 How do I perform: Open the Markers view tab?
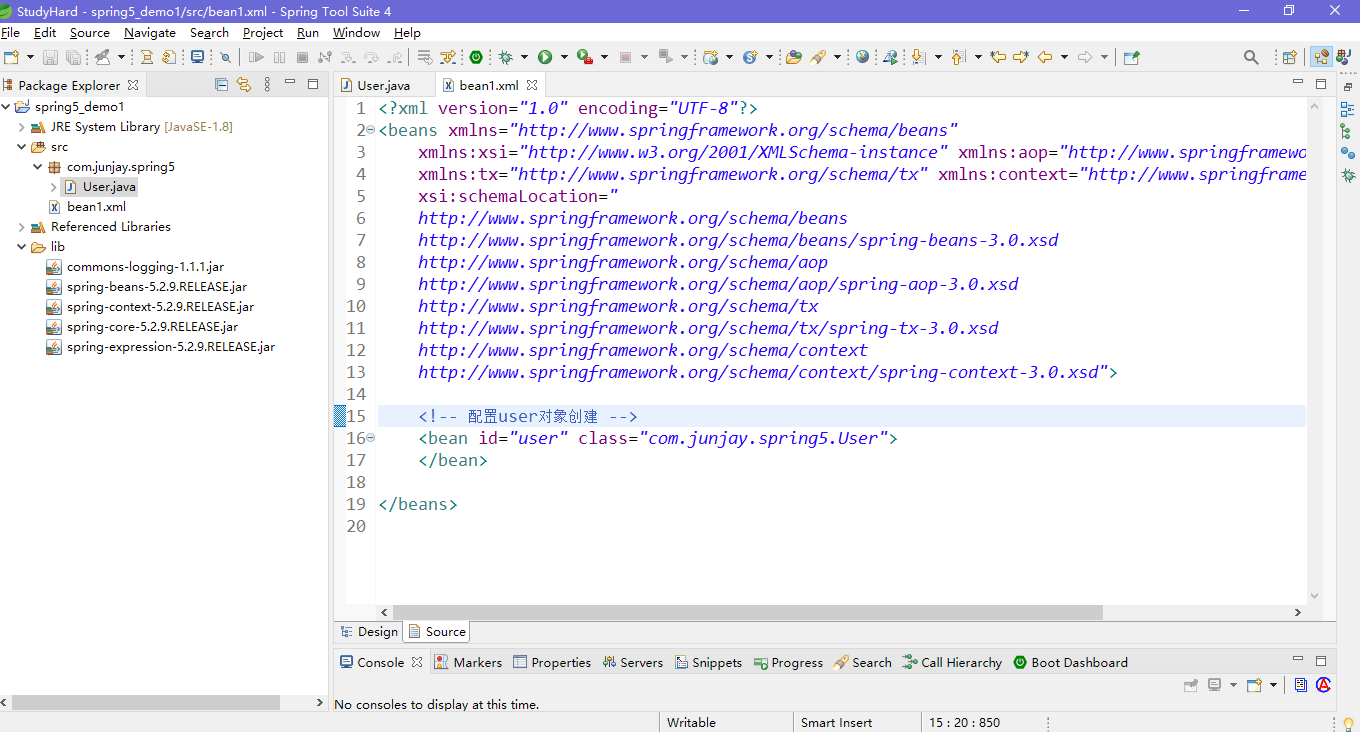[x=468, y=662]
